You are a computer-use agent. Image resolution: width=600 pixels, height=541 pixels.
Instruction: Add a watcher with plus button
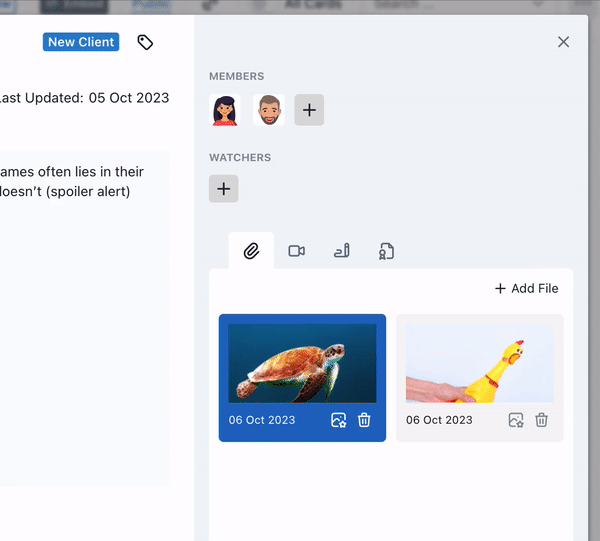tap(223, 188)
